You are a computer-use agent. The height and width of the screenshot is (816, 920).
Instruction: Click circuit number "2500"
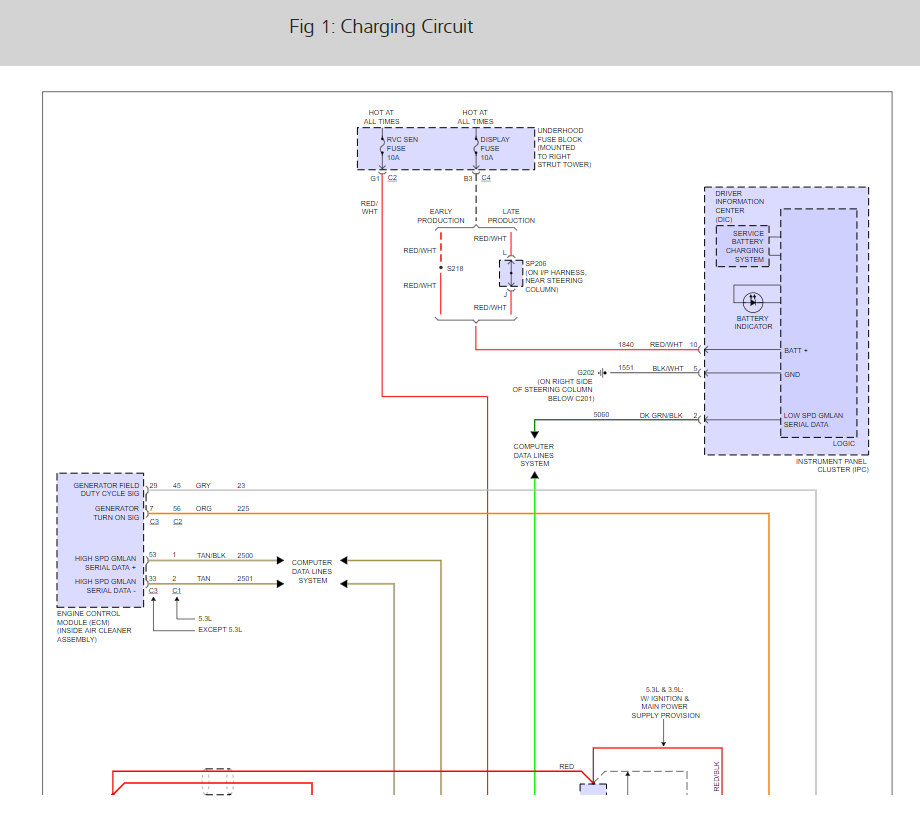(x=245, y=556)
